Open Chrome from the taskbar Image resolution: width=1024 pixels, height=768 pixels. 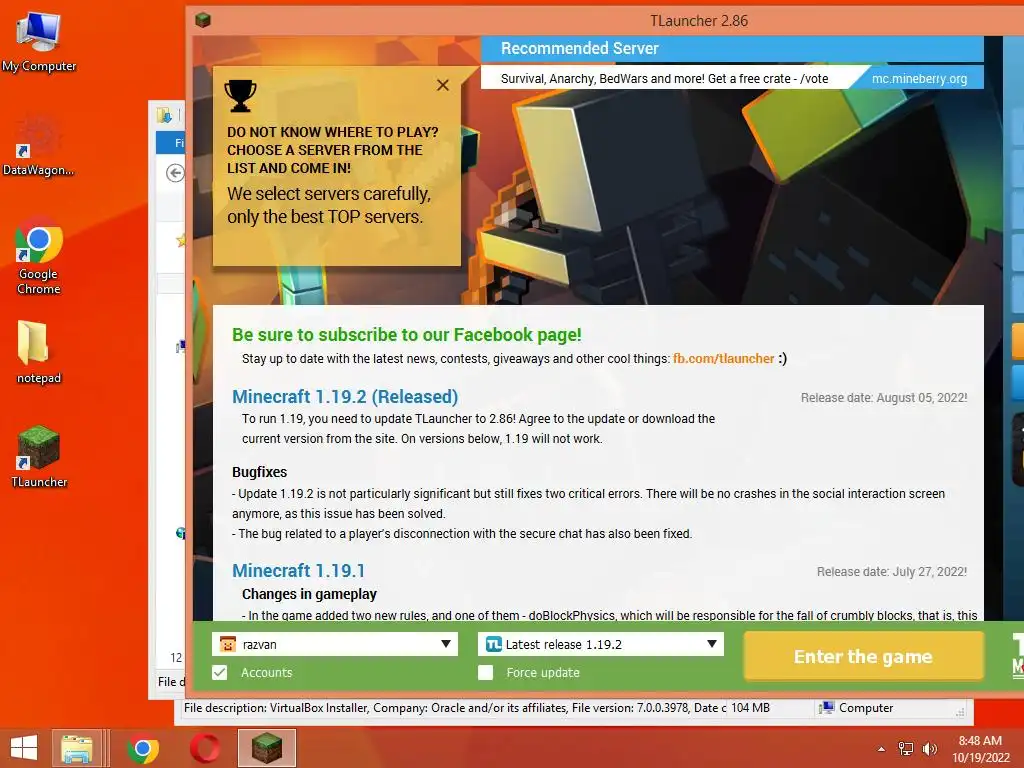tap(142, 748)
